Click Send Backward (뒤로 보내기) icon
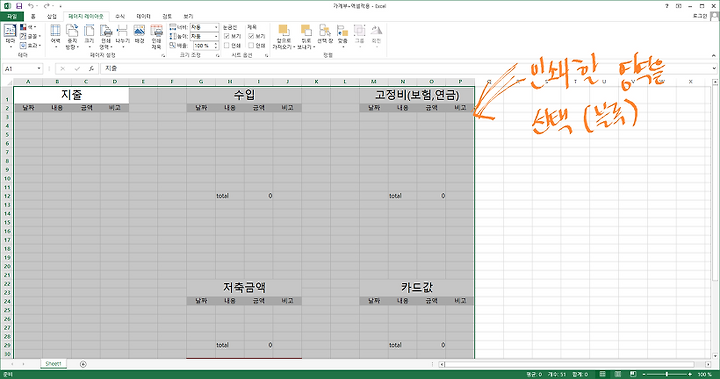Viewport: 720px width, 379px height. [306, 31]
